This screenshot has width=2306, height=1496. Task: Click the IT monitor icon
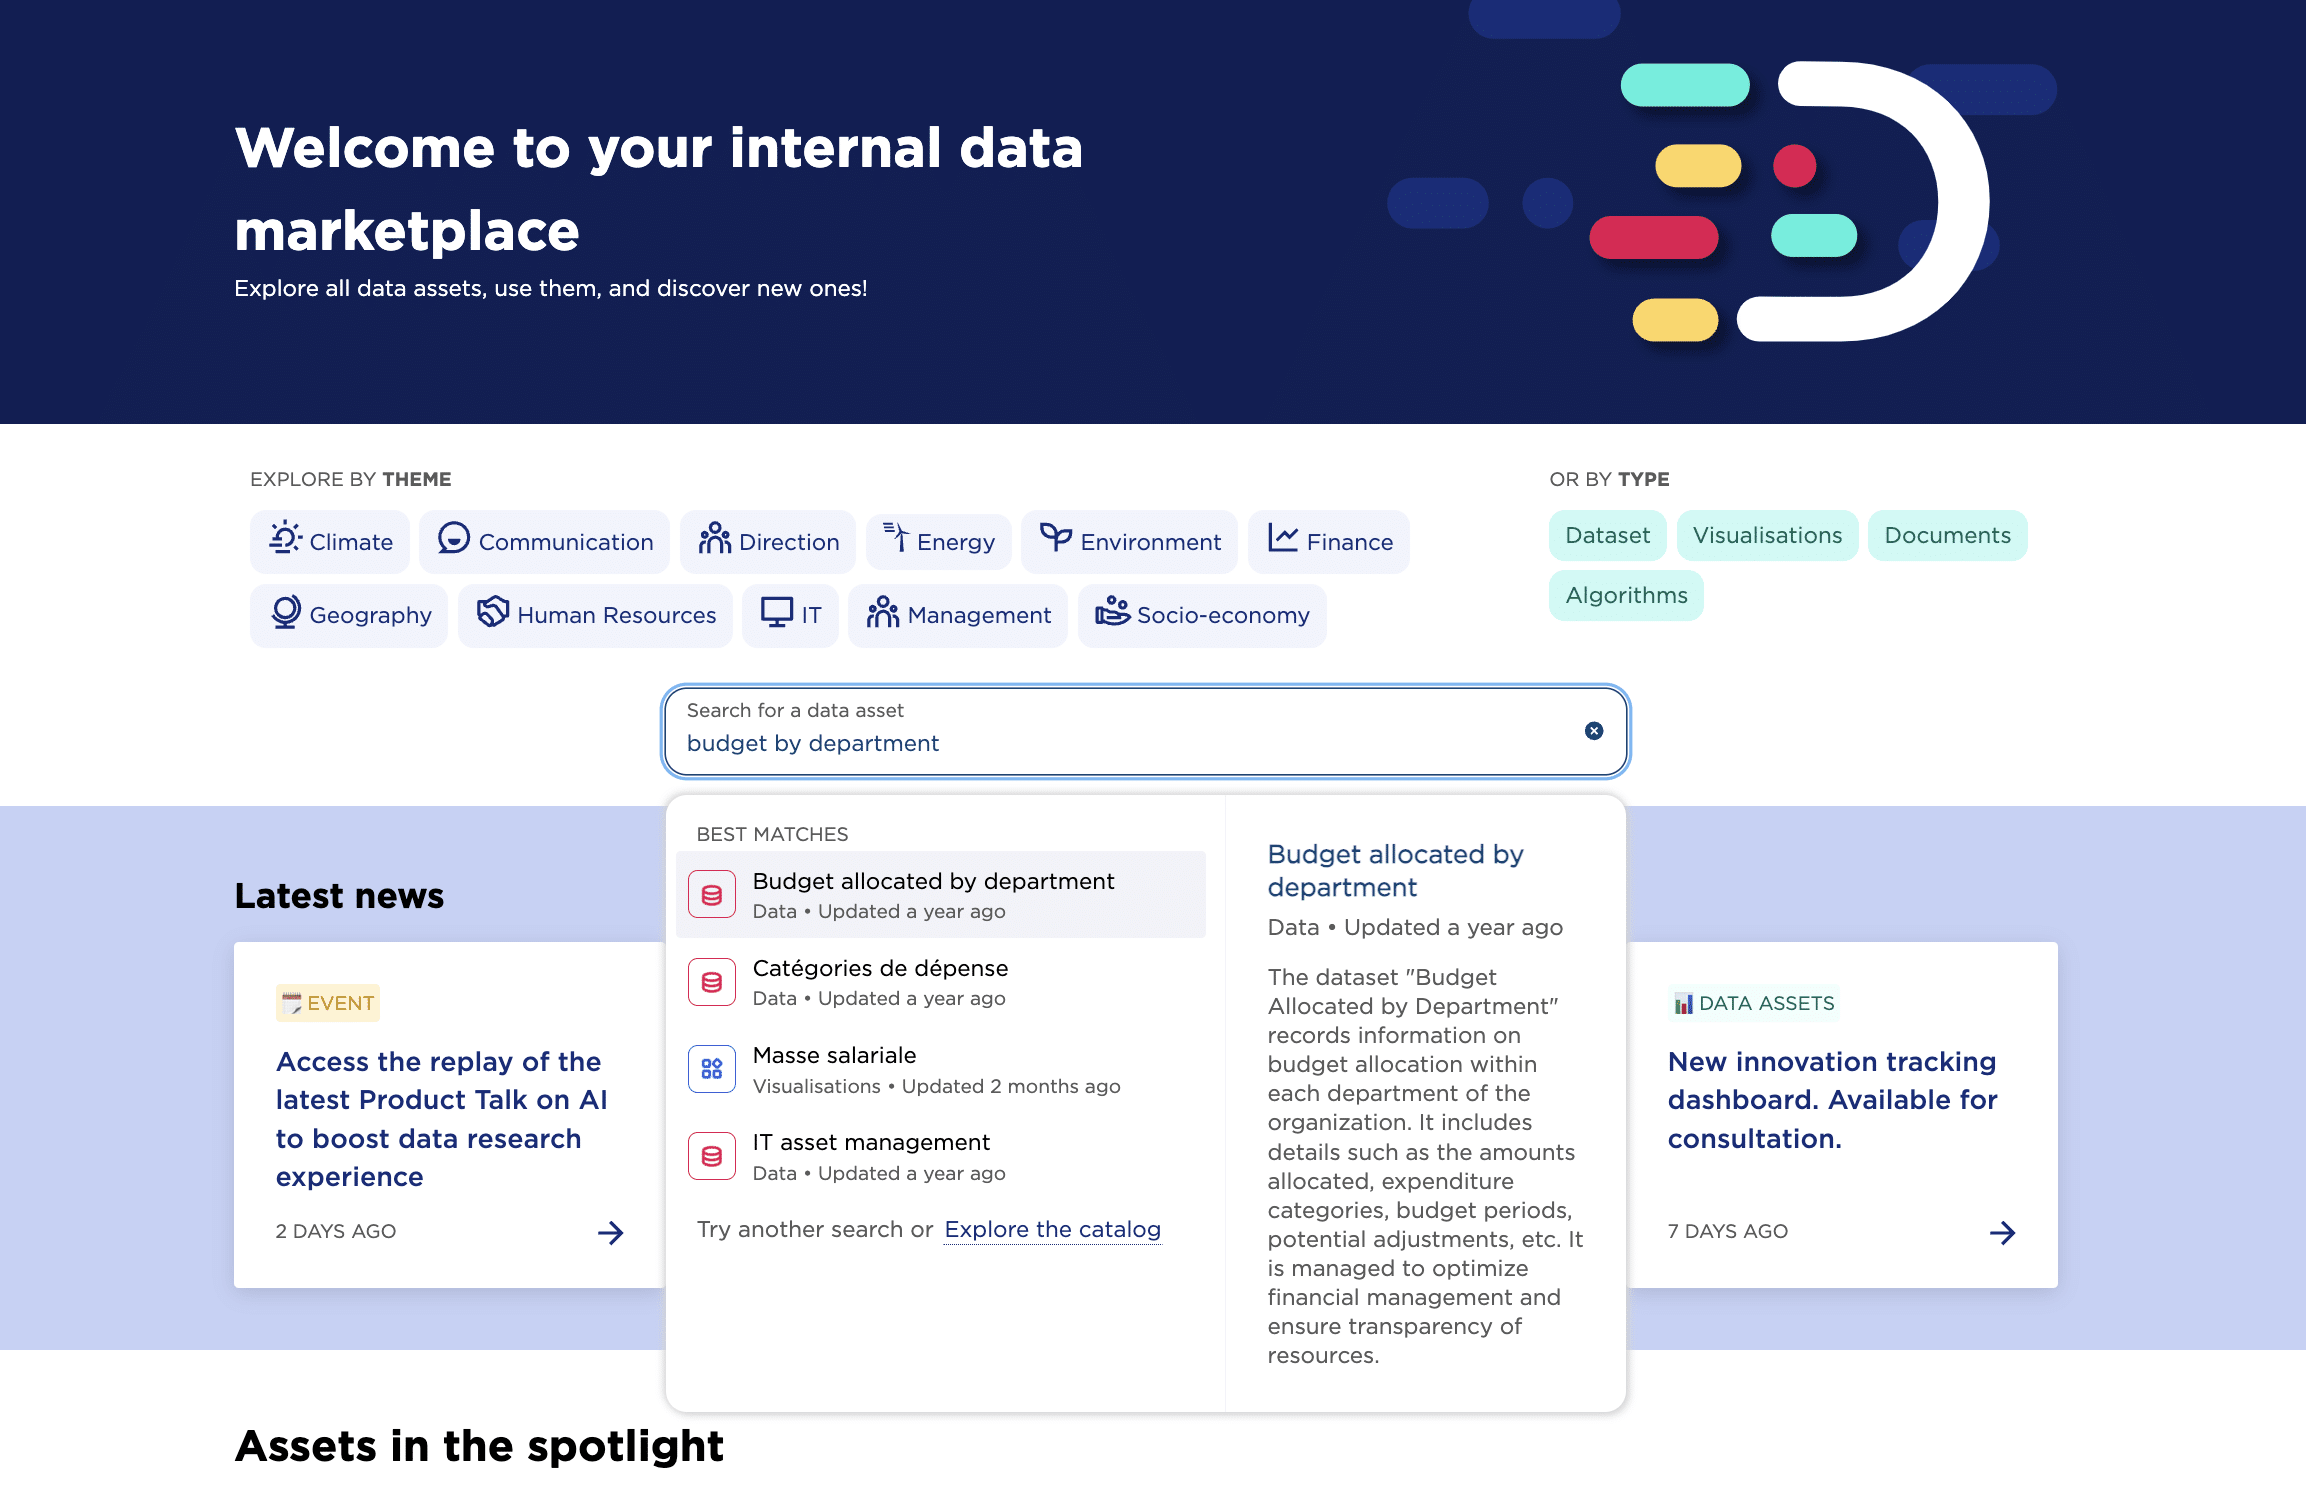coord(777,612)
